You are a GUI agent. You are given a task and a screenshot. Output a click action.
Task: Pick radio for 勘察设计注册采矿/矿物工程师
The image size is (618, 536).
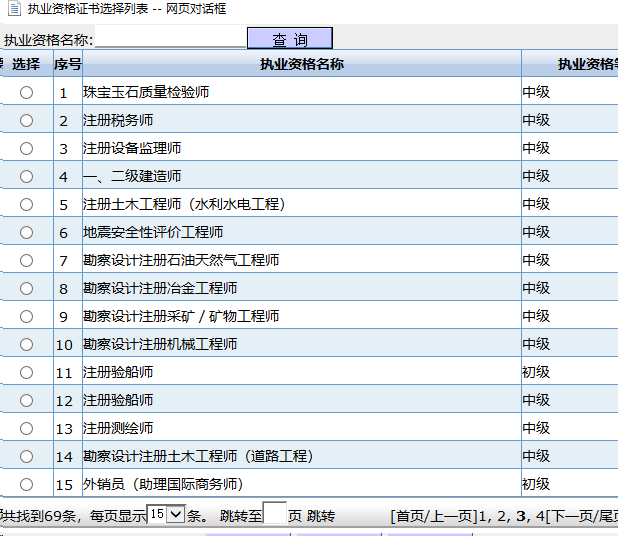point(26,316)
